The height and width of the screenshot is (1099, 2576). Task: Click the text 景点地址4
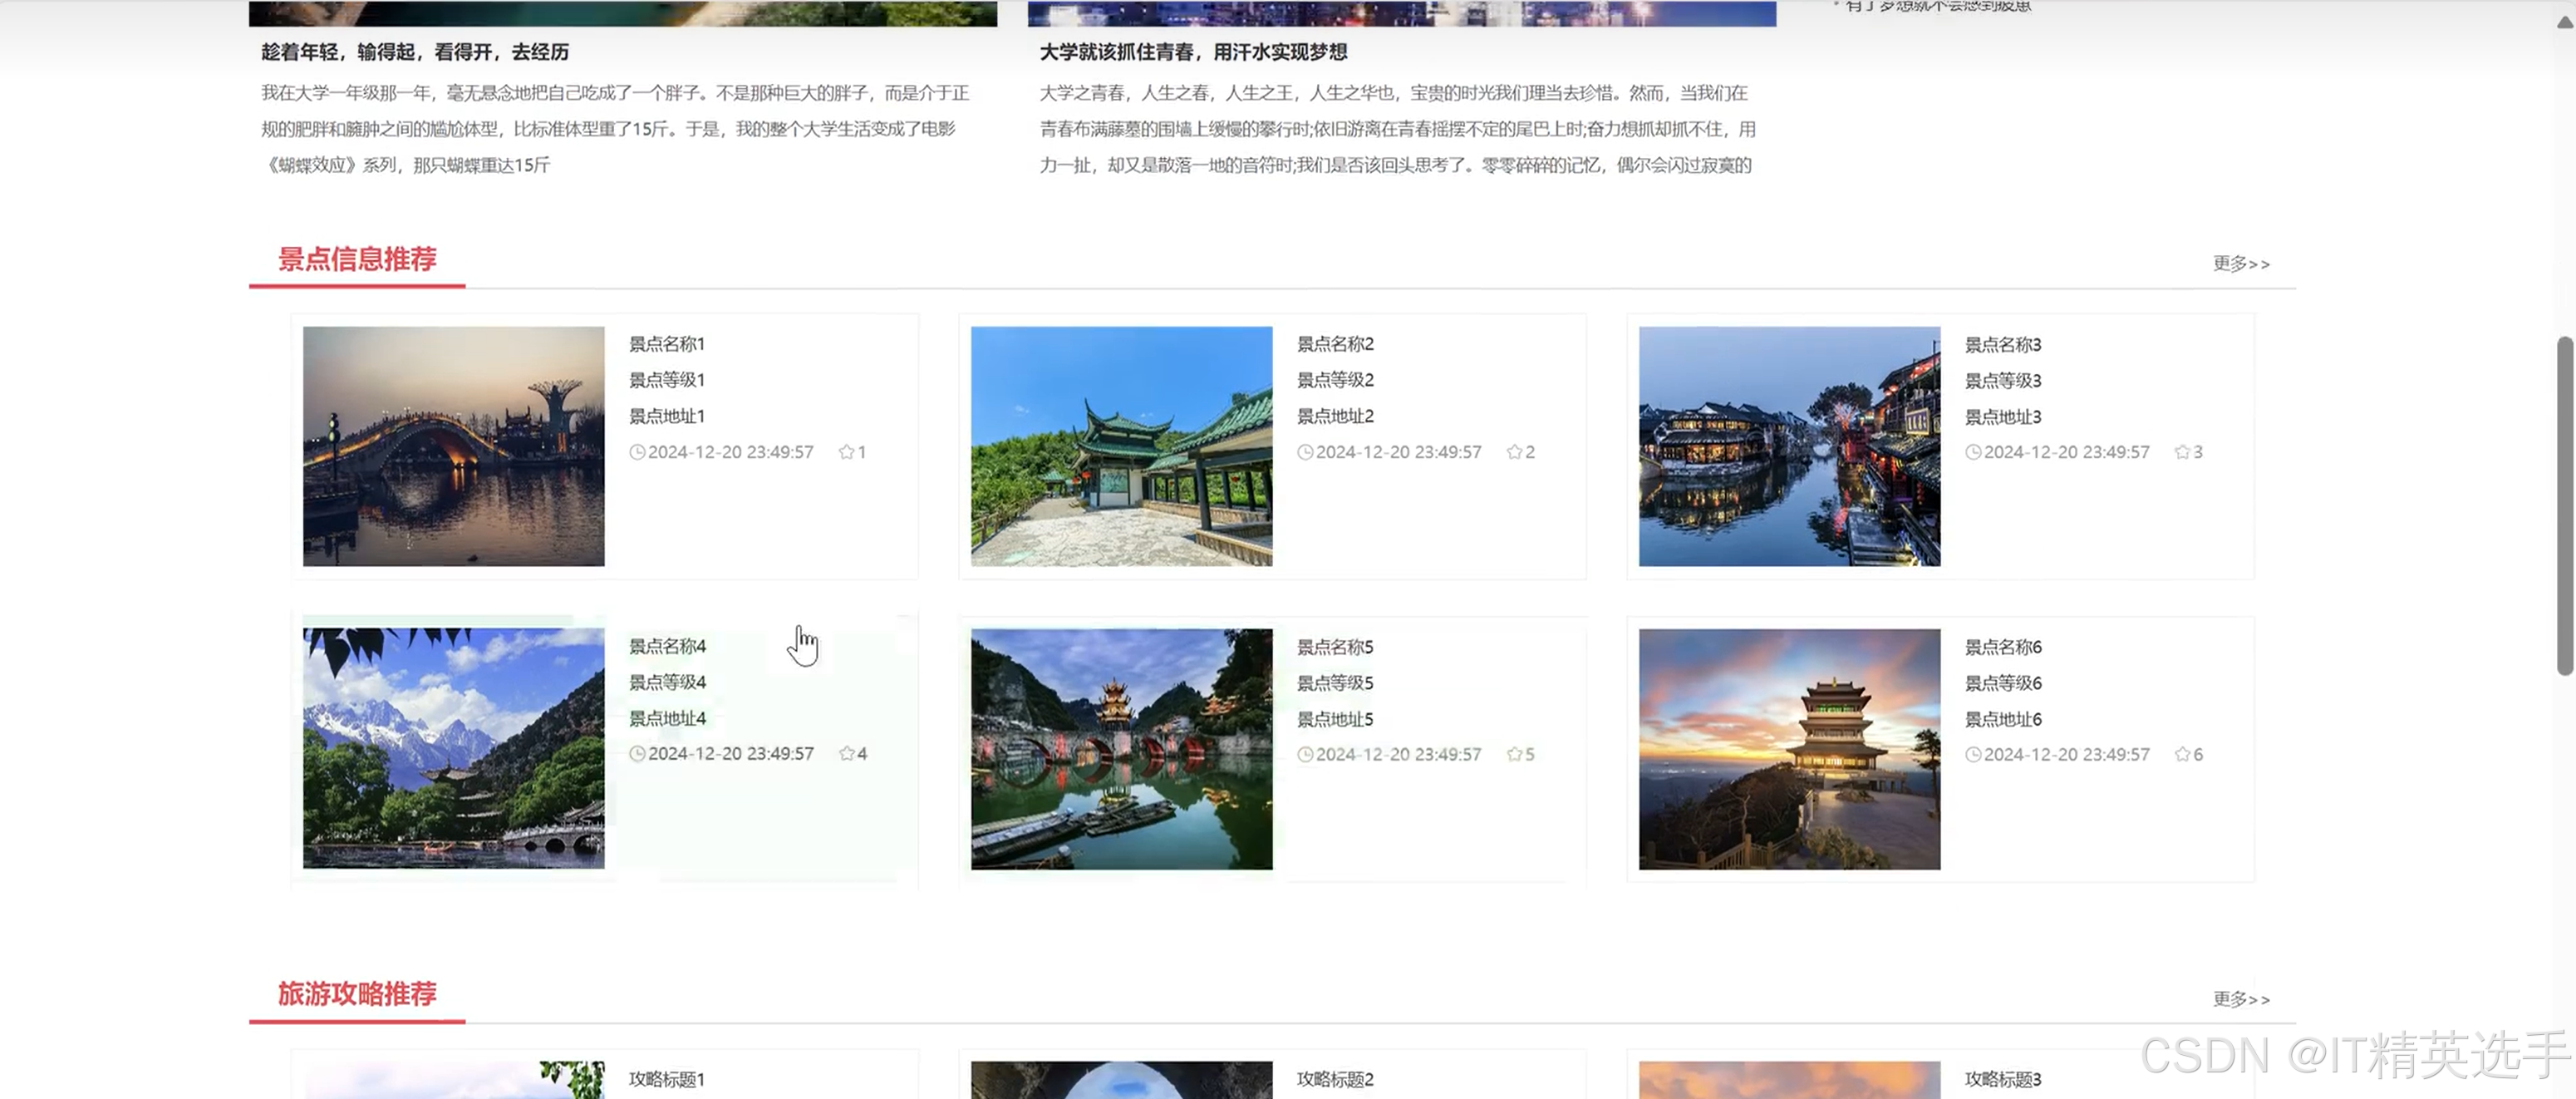click(x=667, y=718)
